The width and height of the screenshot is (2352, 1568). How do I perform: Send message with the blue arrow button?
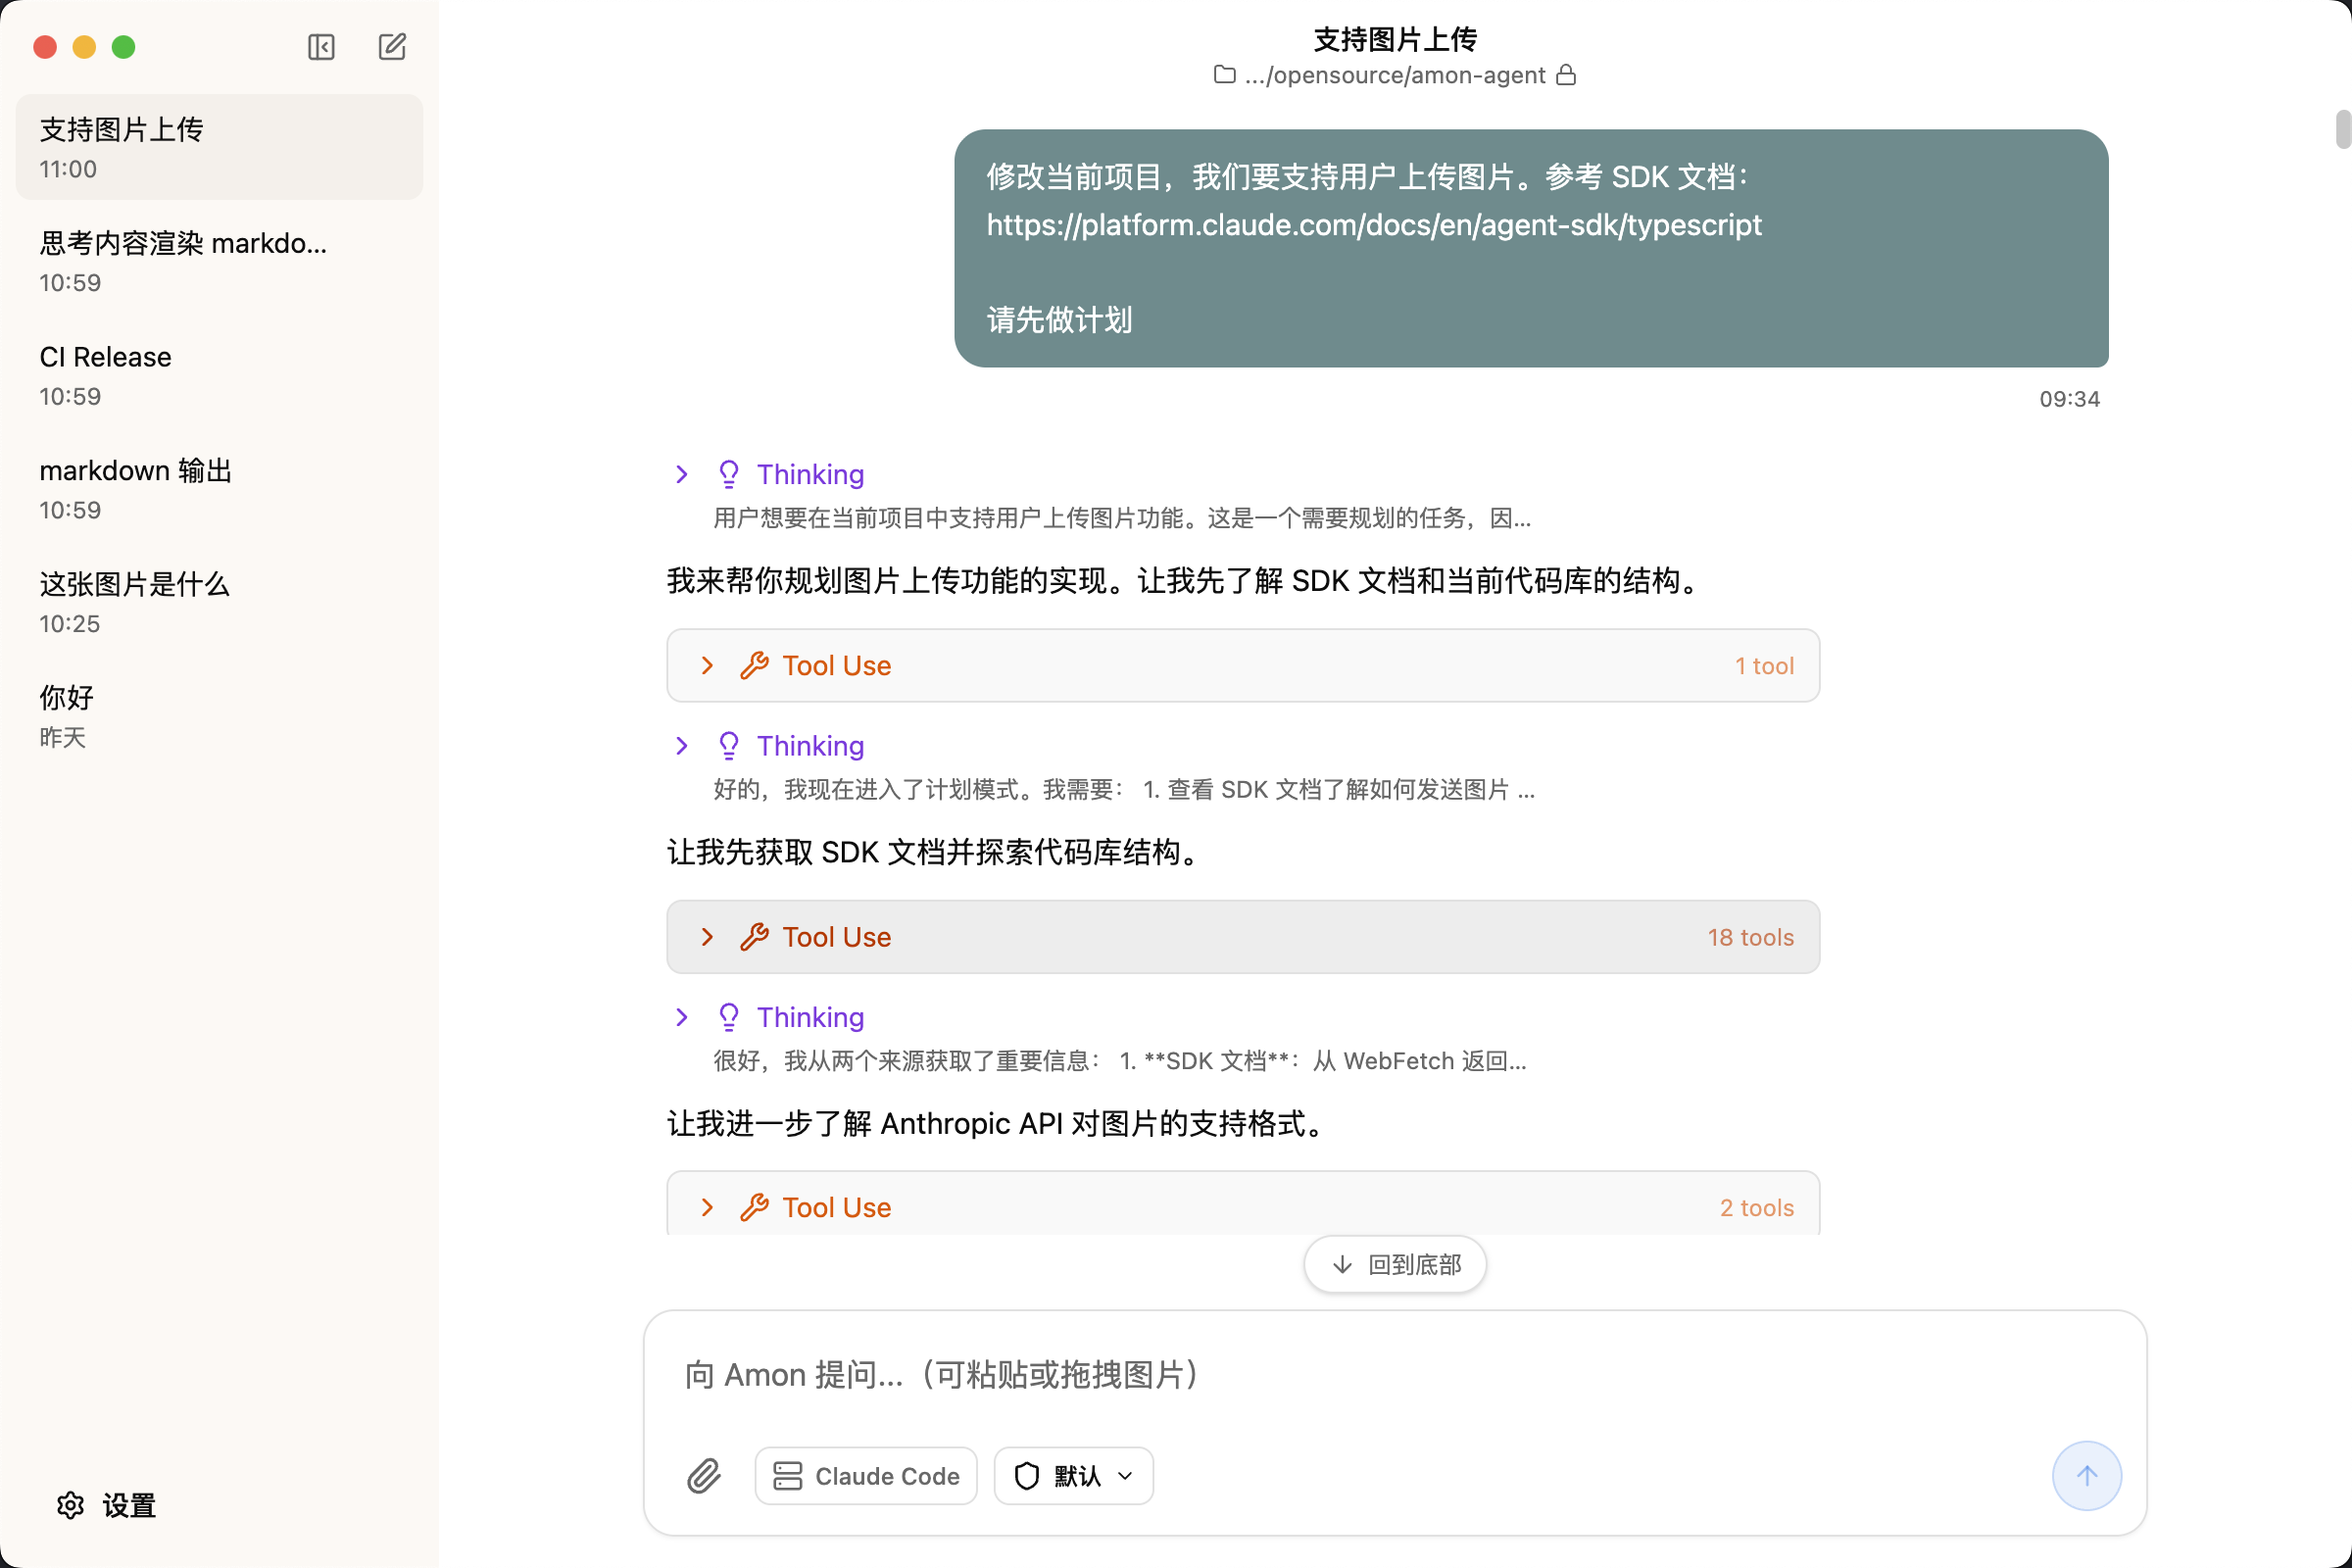click(2086, 1475)
